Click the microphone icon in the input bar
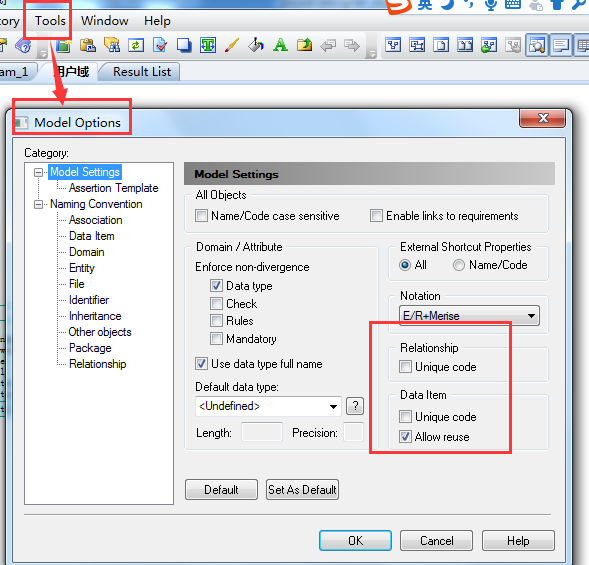Screen dimensions: 589x565 [x=491, y=4]
